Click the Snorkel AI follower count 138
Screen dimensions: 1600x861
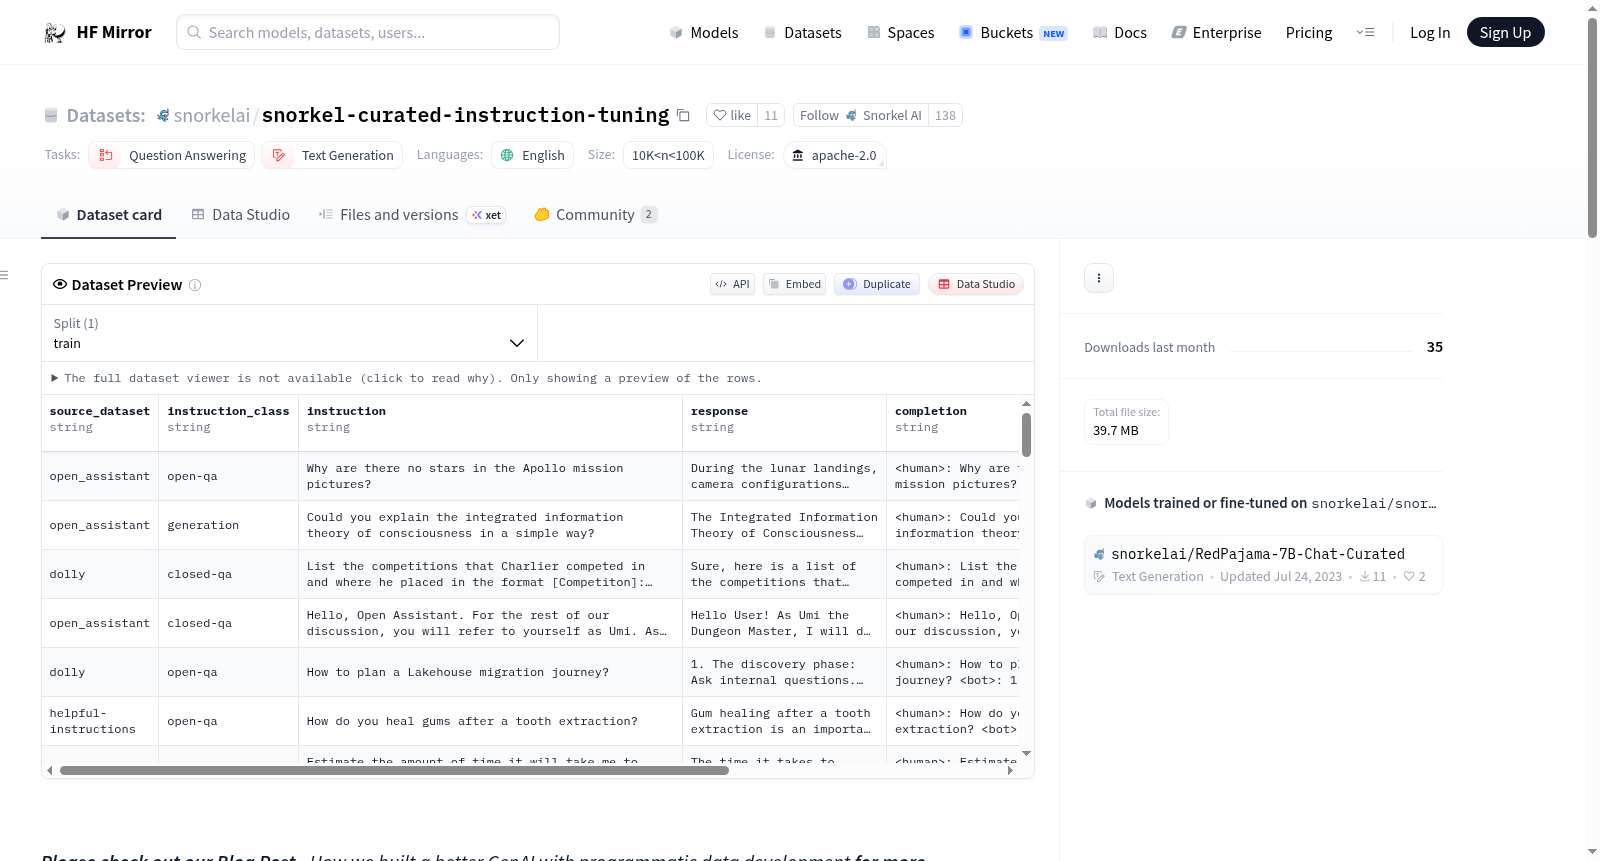click(x=945, y=115)
